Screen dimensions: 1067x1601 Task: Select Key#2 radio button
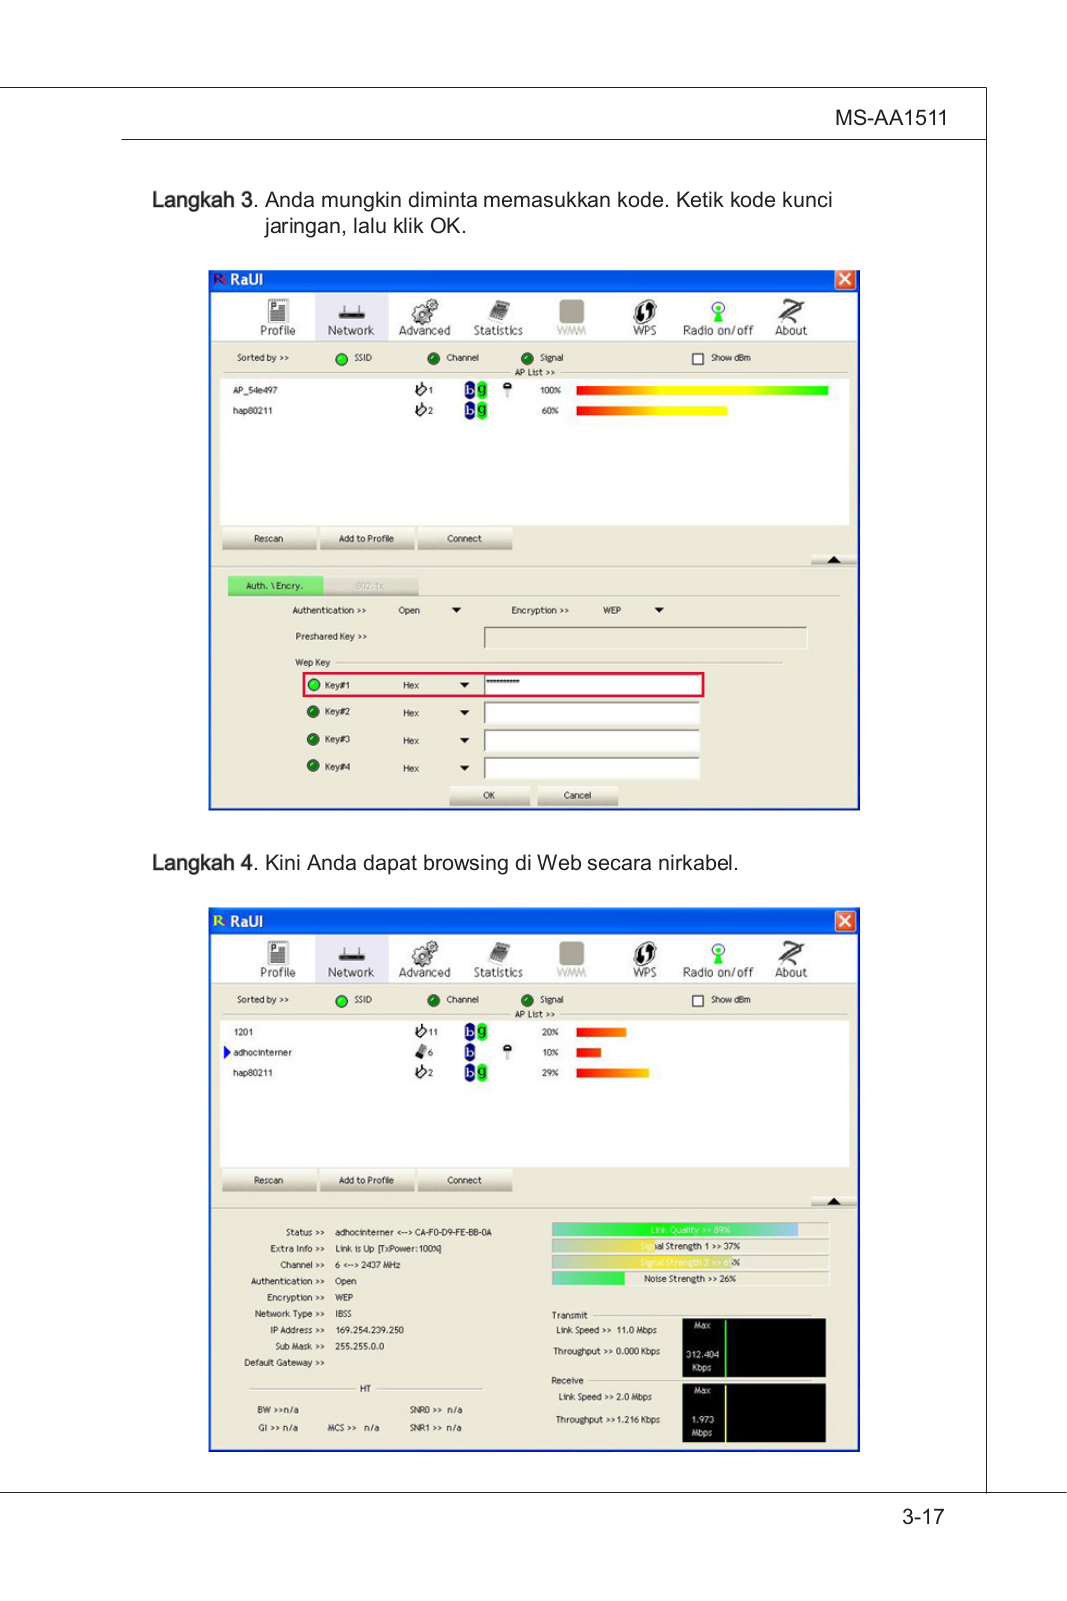tap(314, 712)
